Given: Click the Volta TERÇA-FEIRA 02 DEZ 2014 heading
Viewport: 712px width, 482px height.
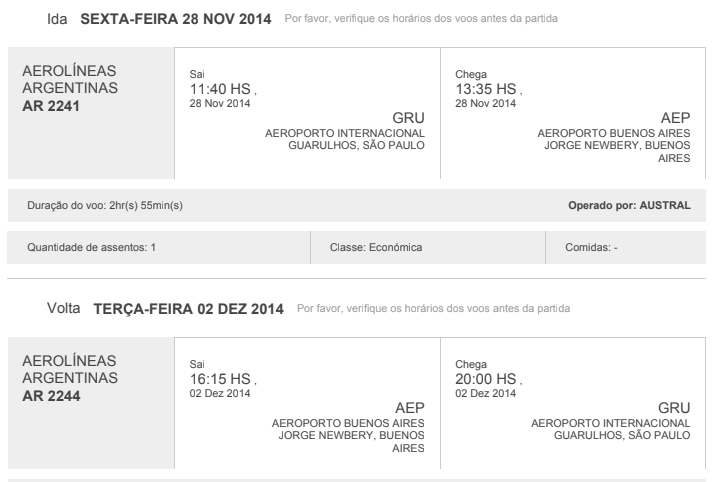Looking at the screenshot, I should pyautogui.click(x=165, y=307).
